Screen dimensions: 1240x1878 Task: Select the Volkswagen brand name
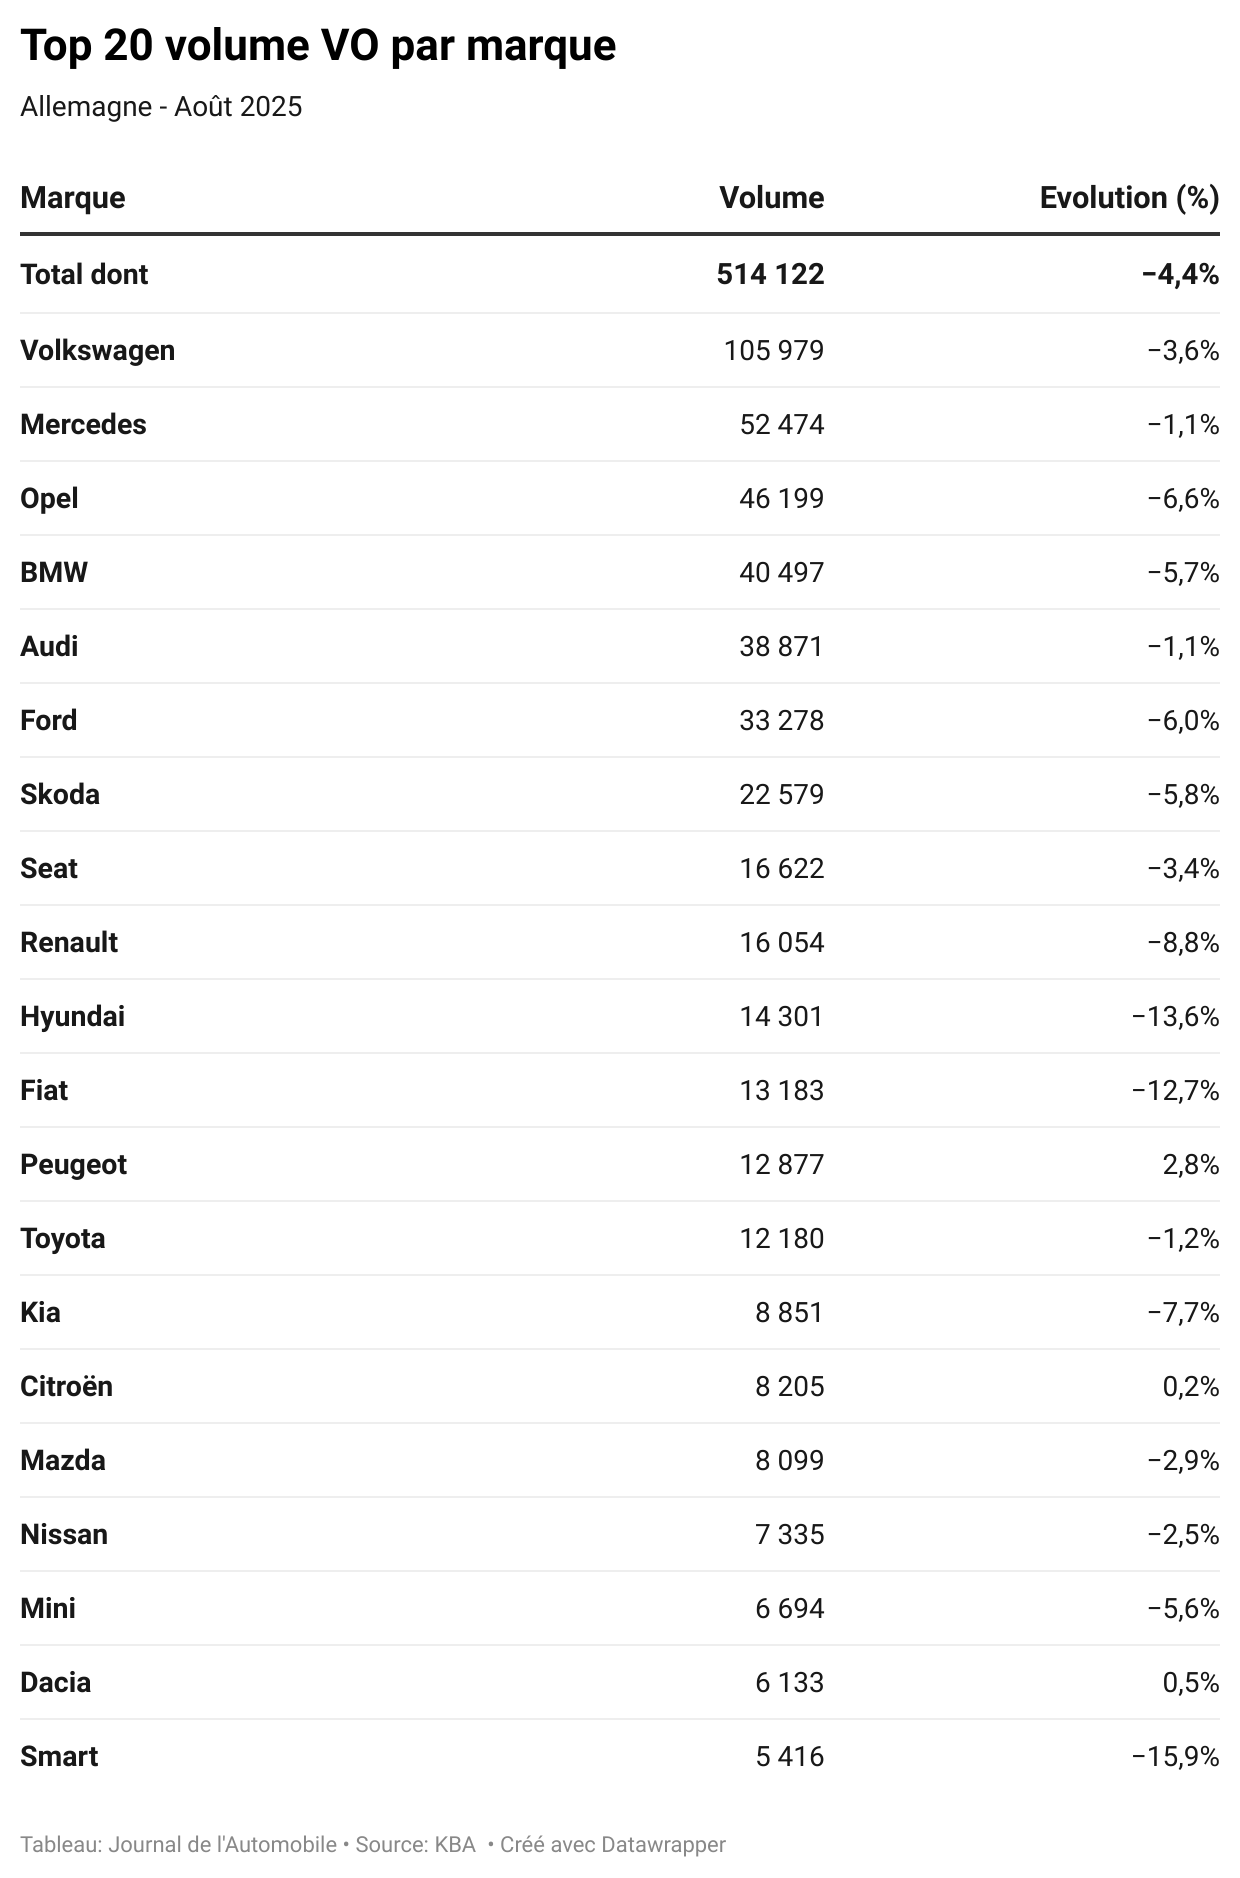pyautogui.click(x=97, y=351)
